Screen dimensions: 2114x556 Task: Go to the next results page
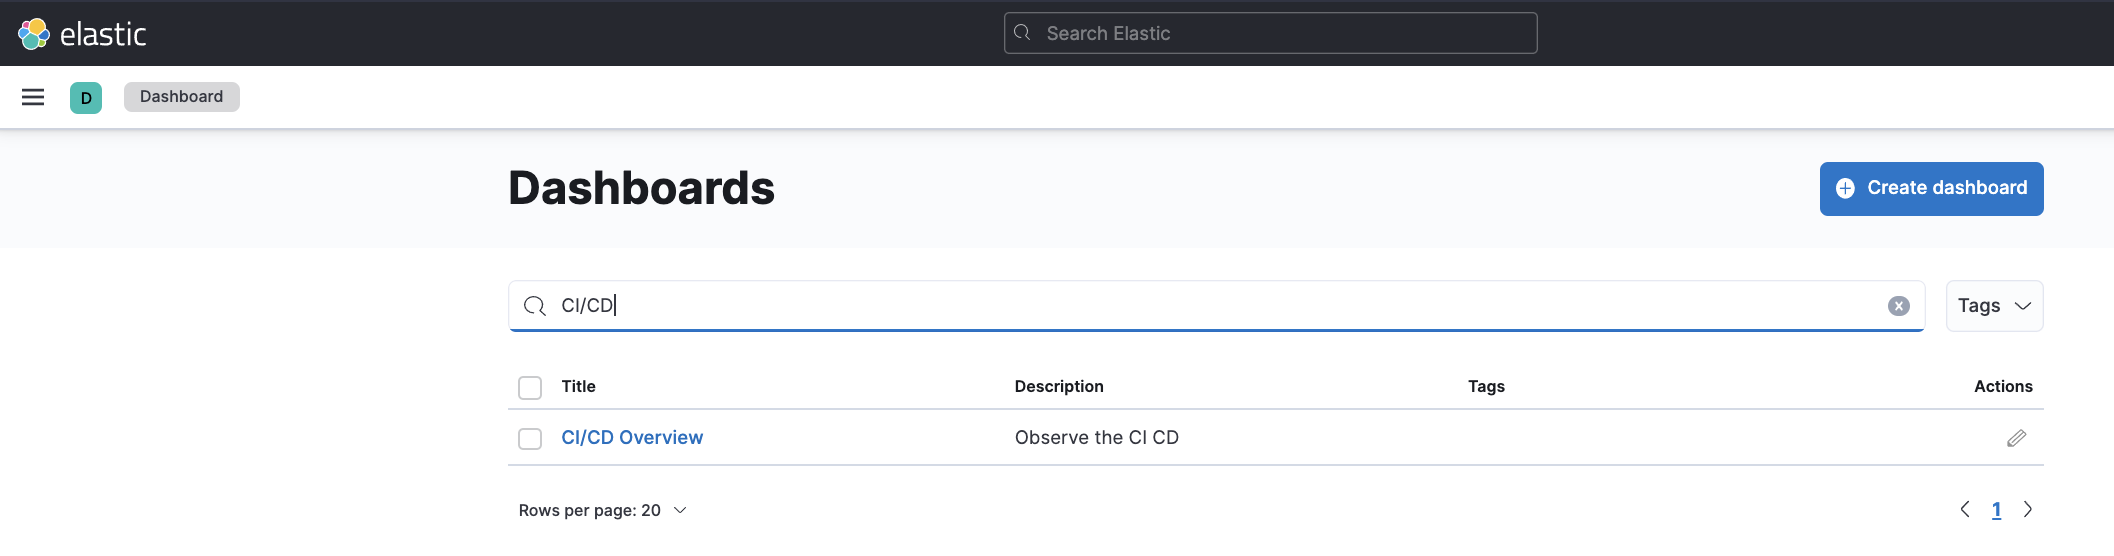(x=2028, y=510)
